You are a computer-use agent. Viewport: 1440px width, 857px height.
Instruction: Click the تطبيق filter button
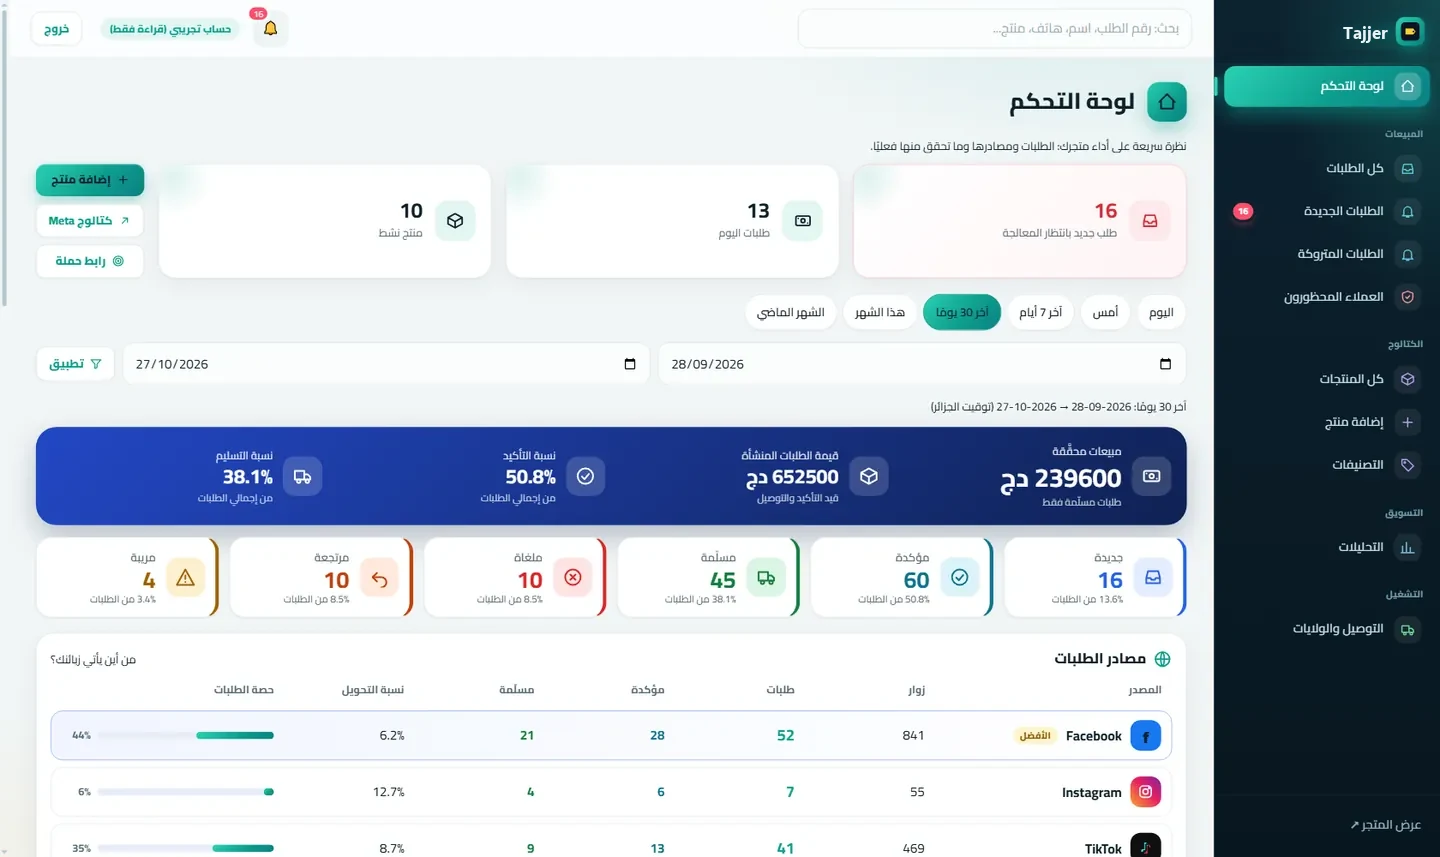point(75,364)
